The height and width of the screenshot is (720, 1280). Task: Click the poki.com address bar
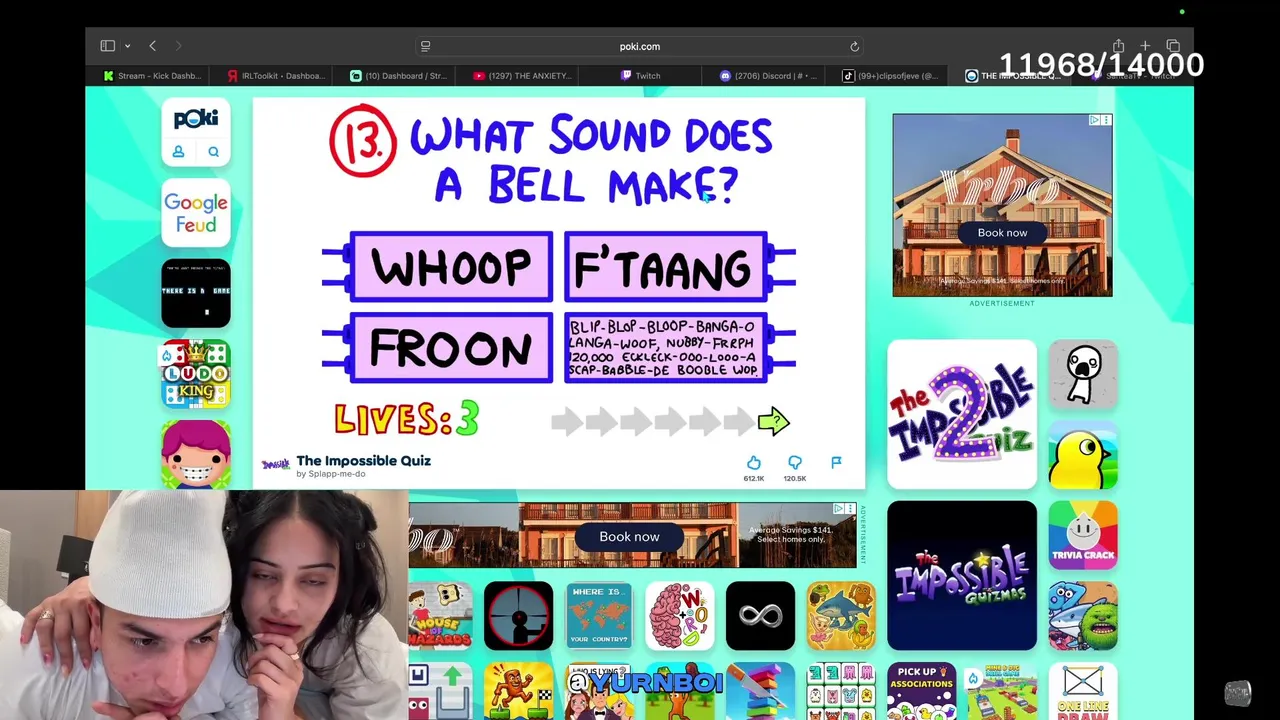coord(640,46)
